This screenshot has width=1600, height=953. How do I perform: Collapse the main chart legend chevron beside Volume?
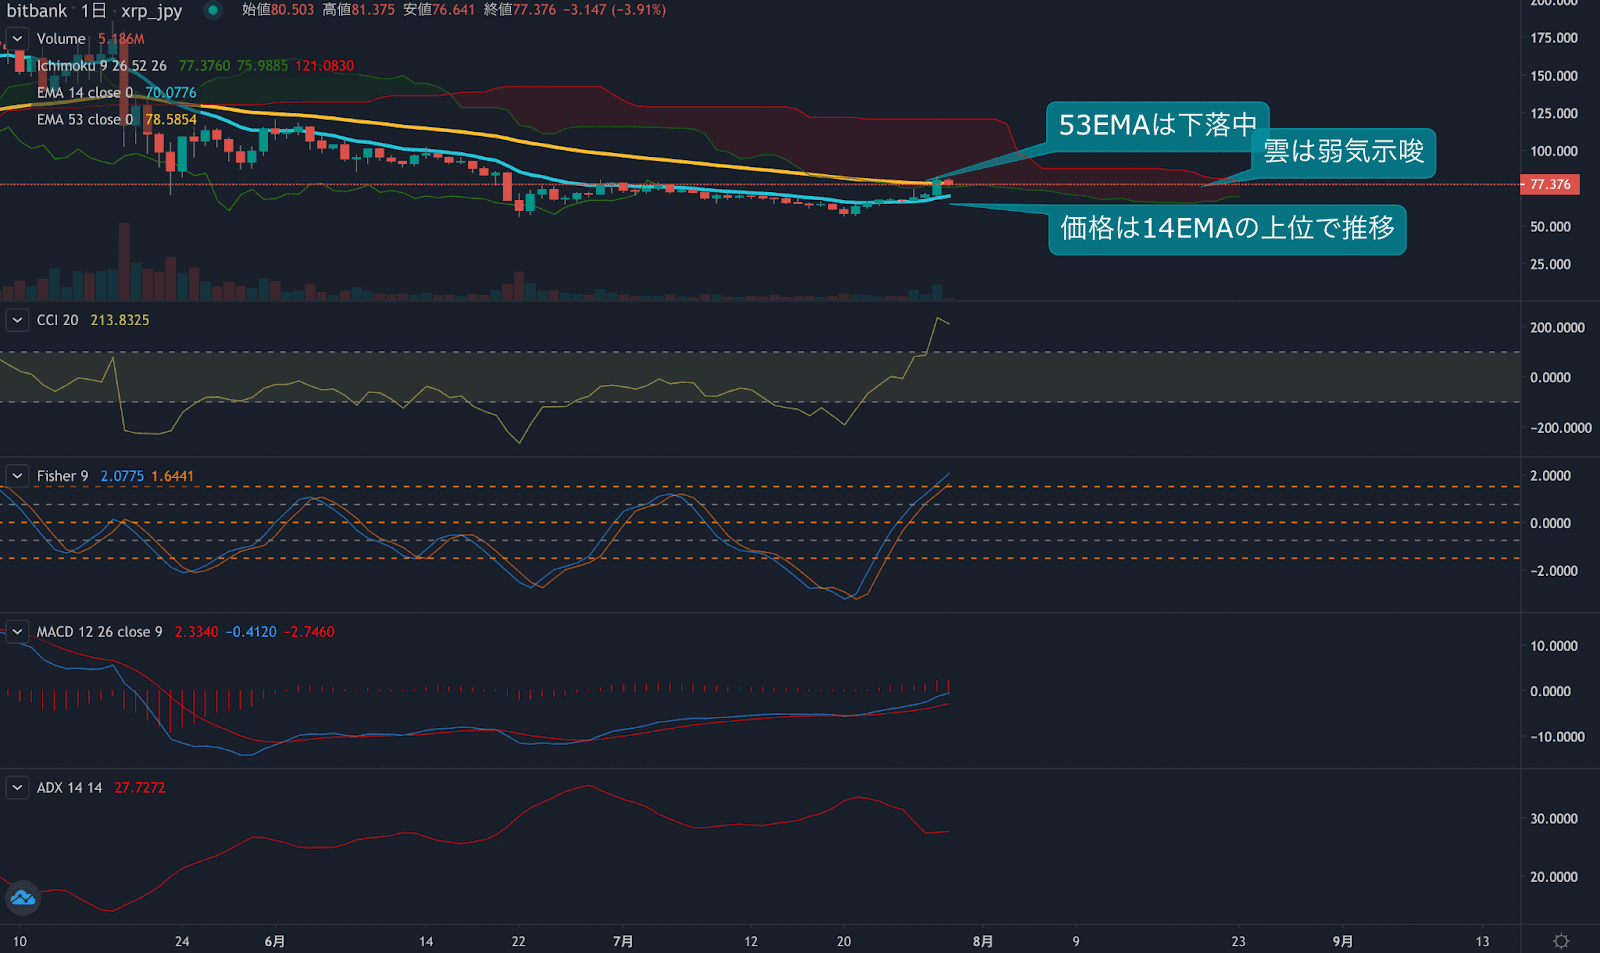(17, 39)
